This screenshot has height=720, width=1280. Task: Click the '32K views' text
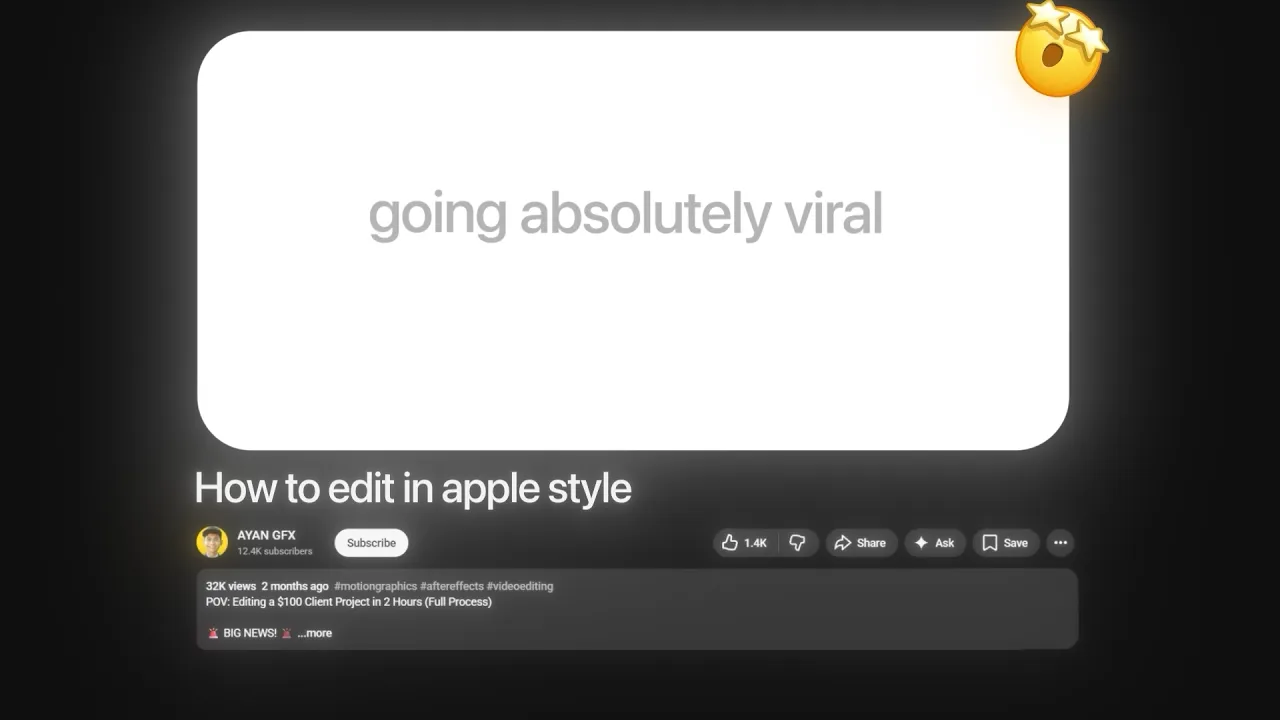pyautogui.click(x=231, y=586)
